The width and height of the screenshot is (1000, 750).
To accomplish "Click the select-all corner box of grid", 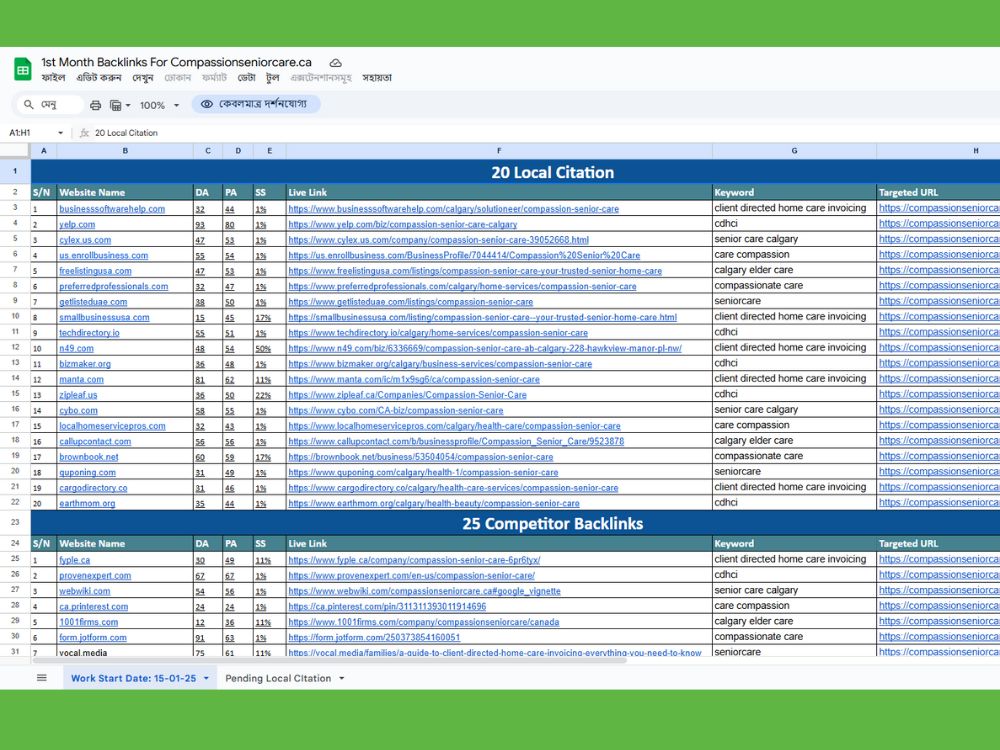I will (x=15, y=151).
